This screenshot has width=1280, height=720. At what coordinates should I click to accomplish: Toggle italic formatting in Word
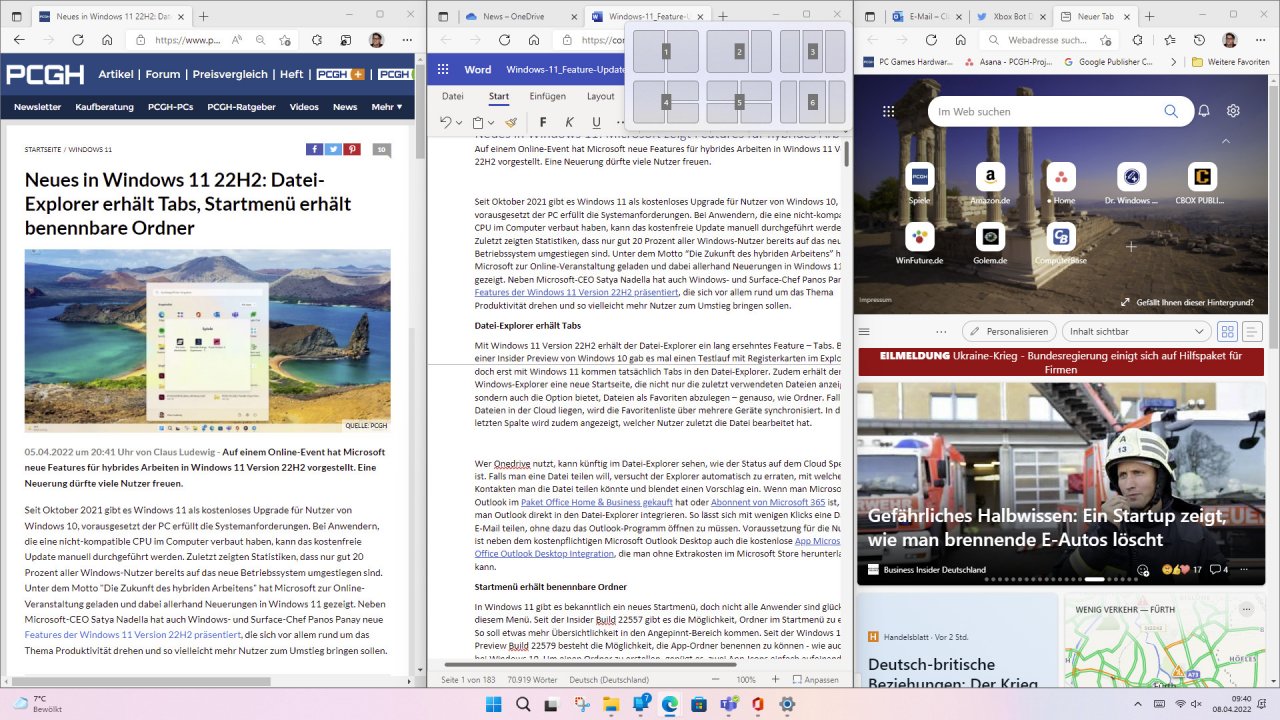[x=569, y=122]
